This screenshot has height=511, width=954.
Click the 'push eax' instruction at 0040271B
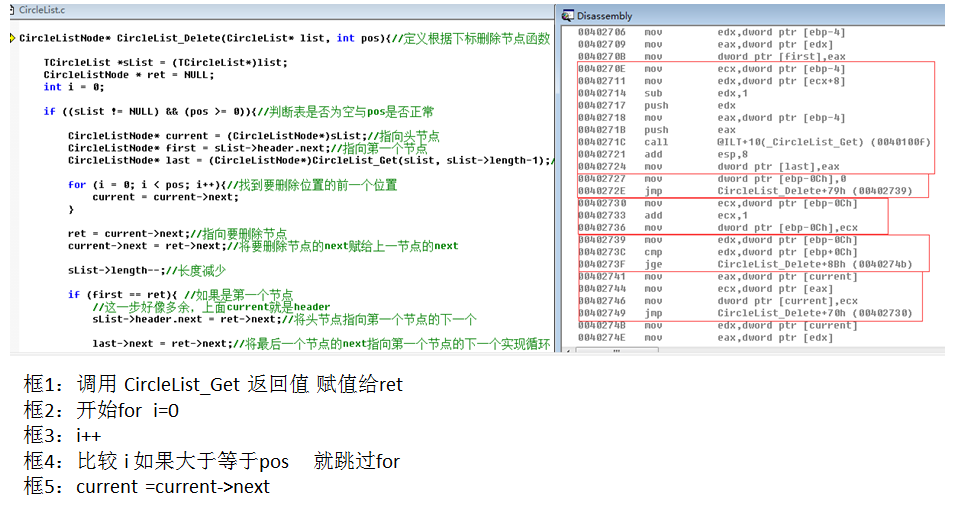point(656,130)
